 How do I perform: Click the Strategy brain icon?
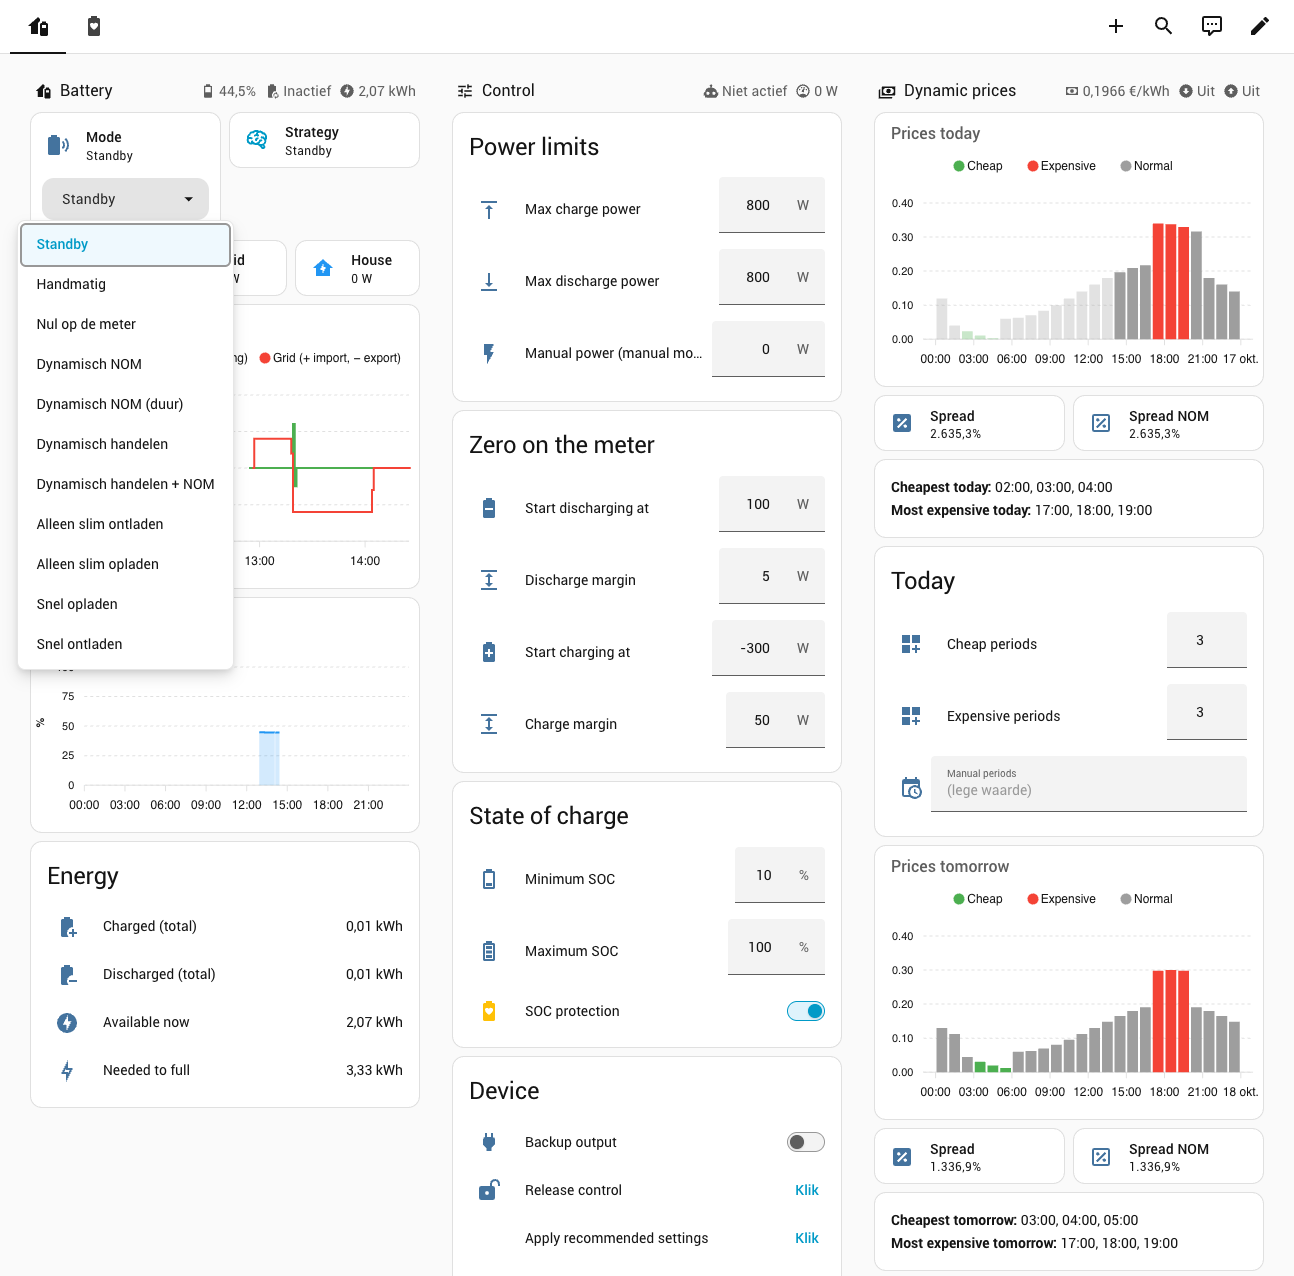tap(257, 140)
